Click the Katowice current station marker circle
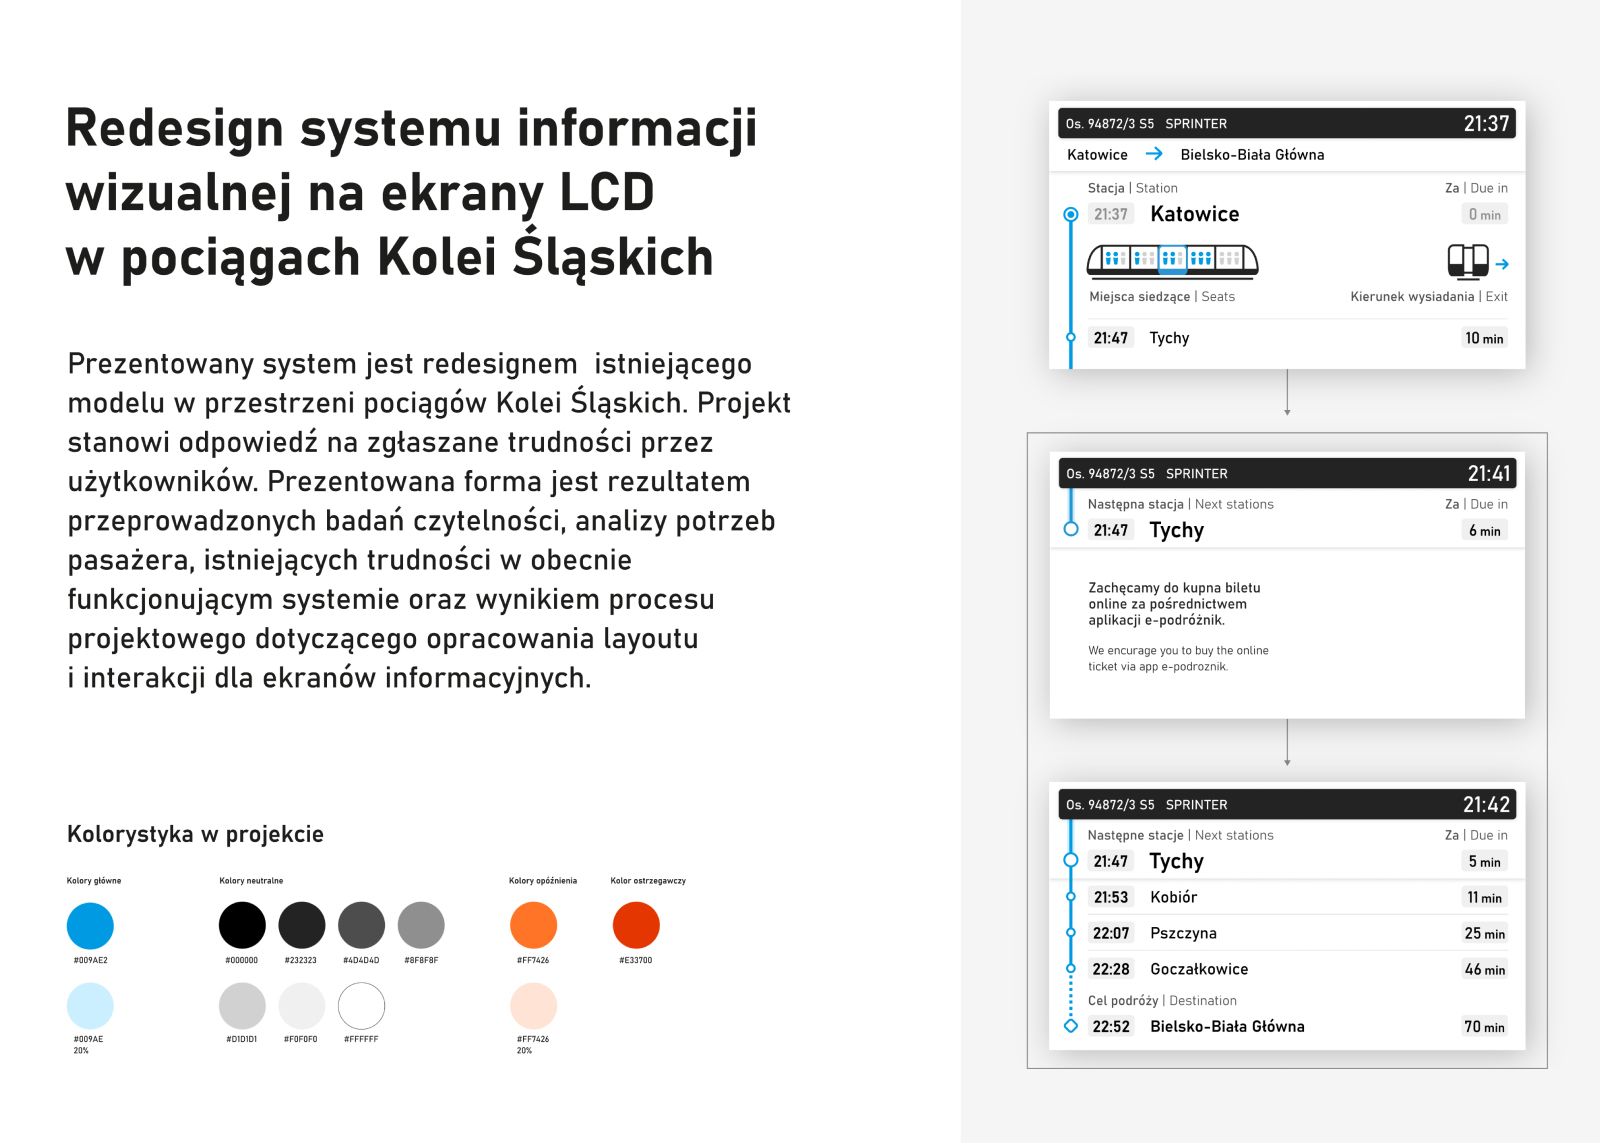Screen dimensions: 1600x1143 tap(1071, 214)
